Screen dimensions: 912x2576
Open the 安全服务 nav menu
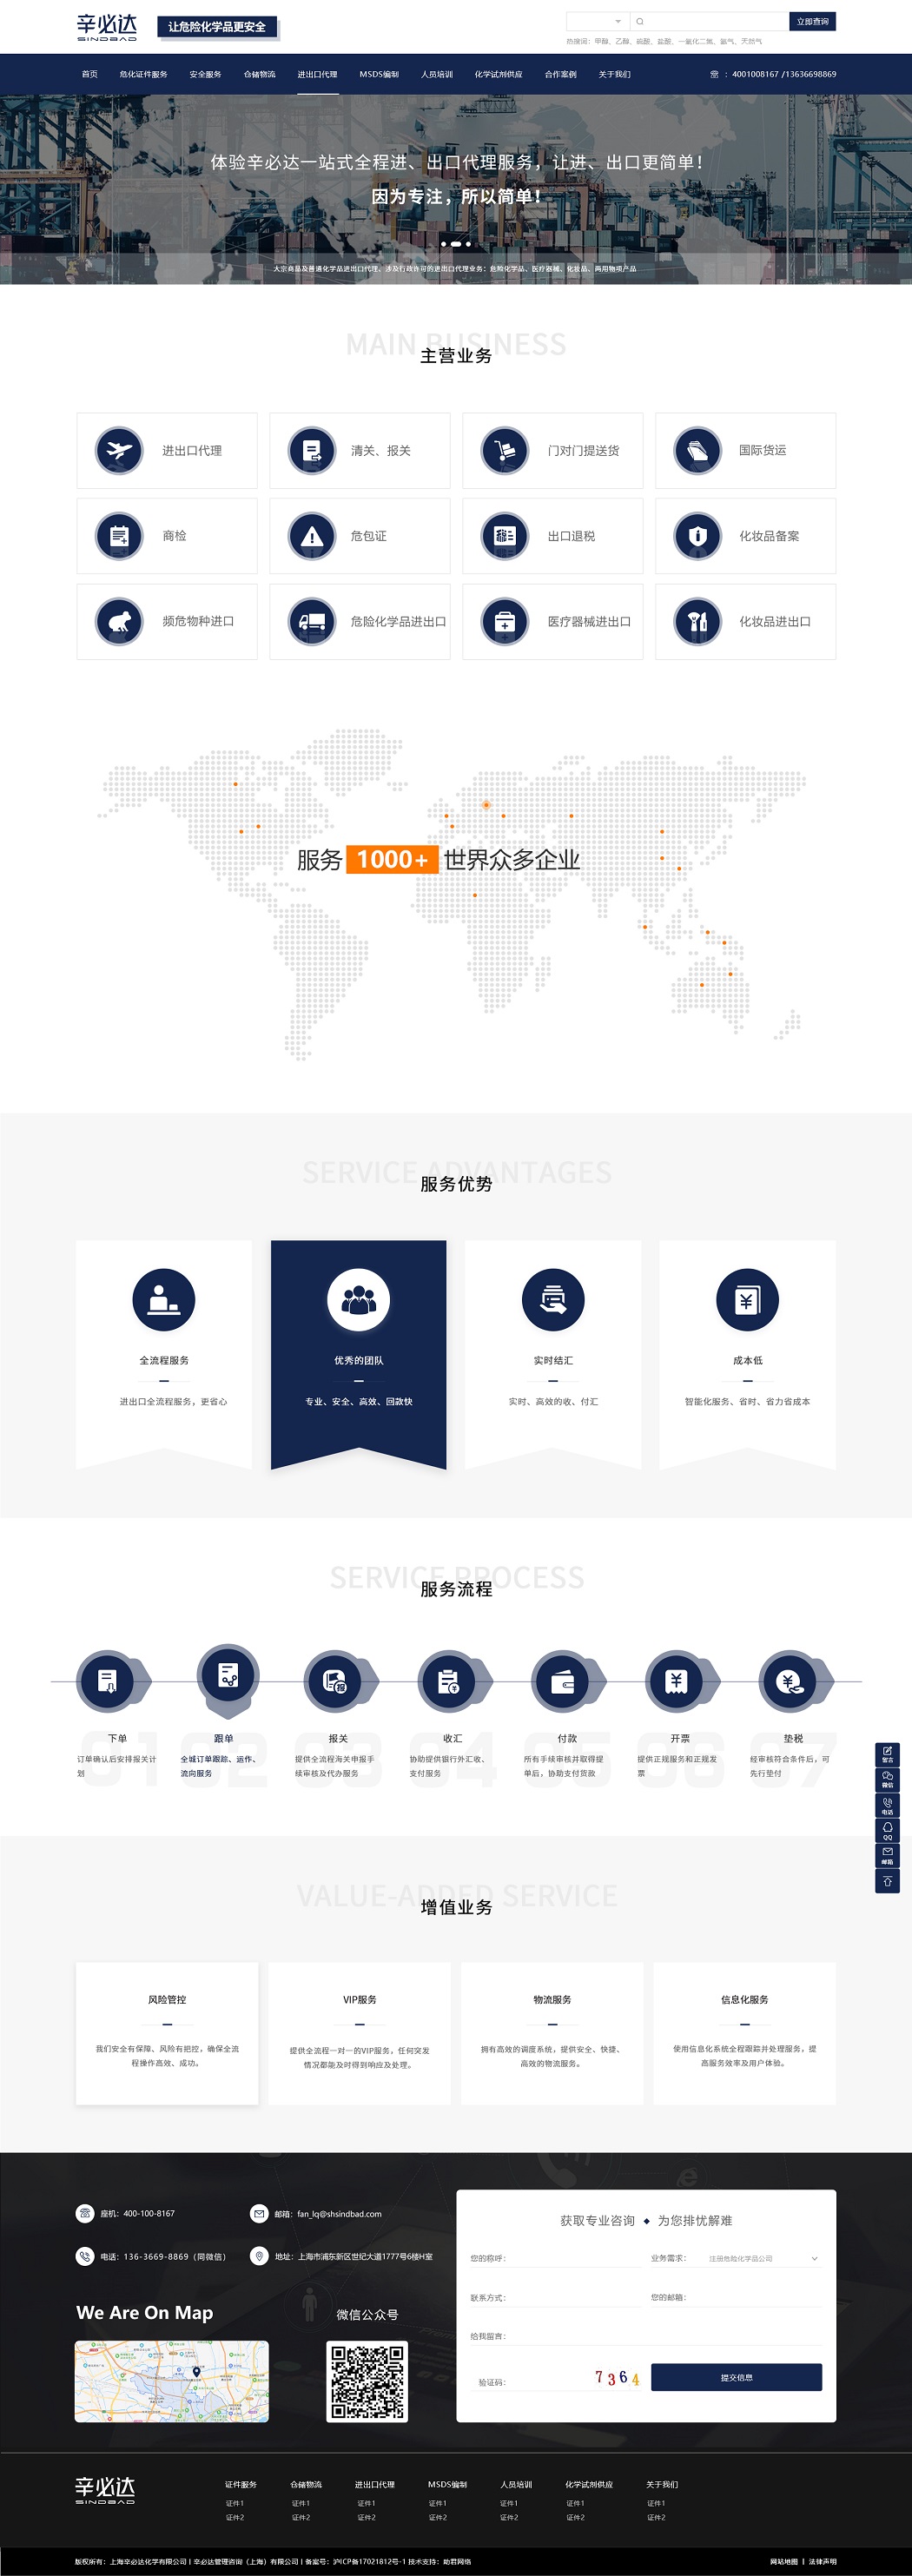[206, 74]
